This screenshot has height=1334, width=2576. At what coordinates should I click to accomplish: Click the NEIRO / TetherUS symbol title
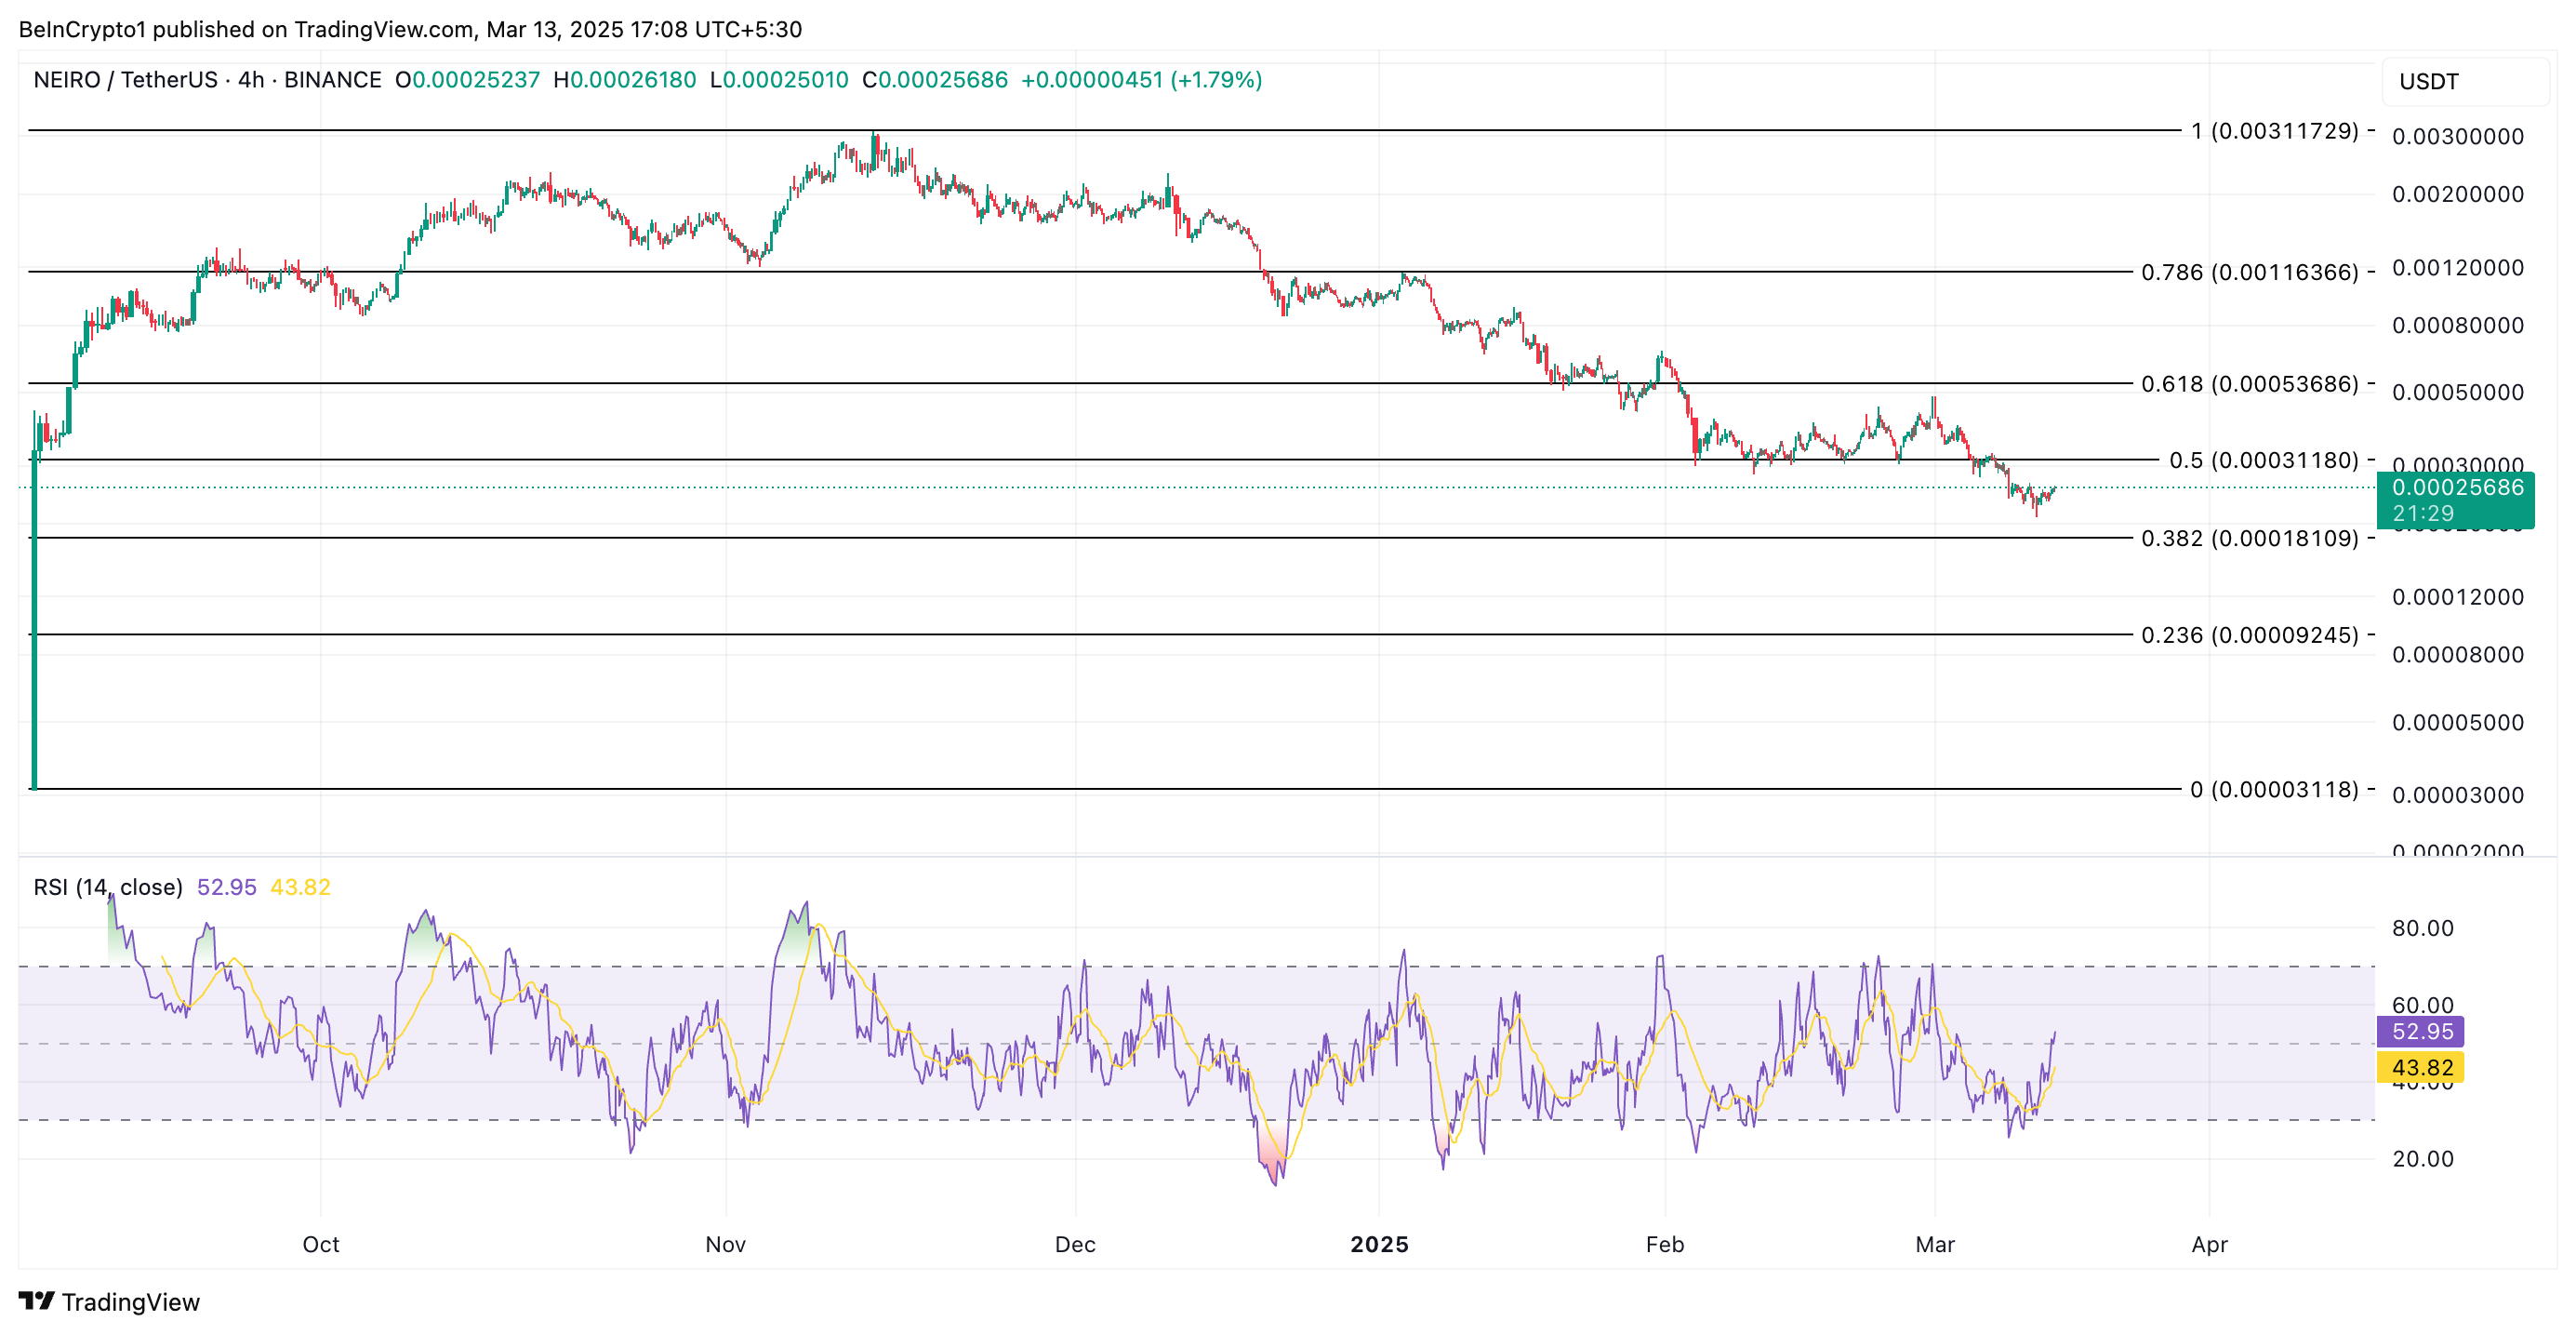coord(125,80)
